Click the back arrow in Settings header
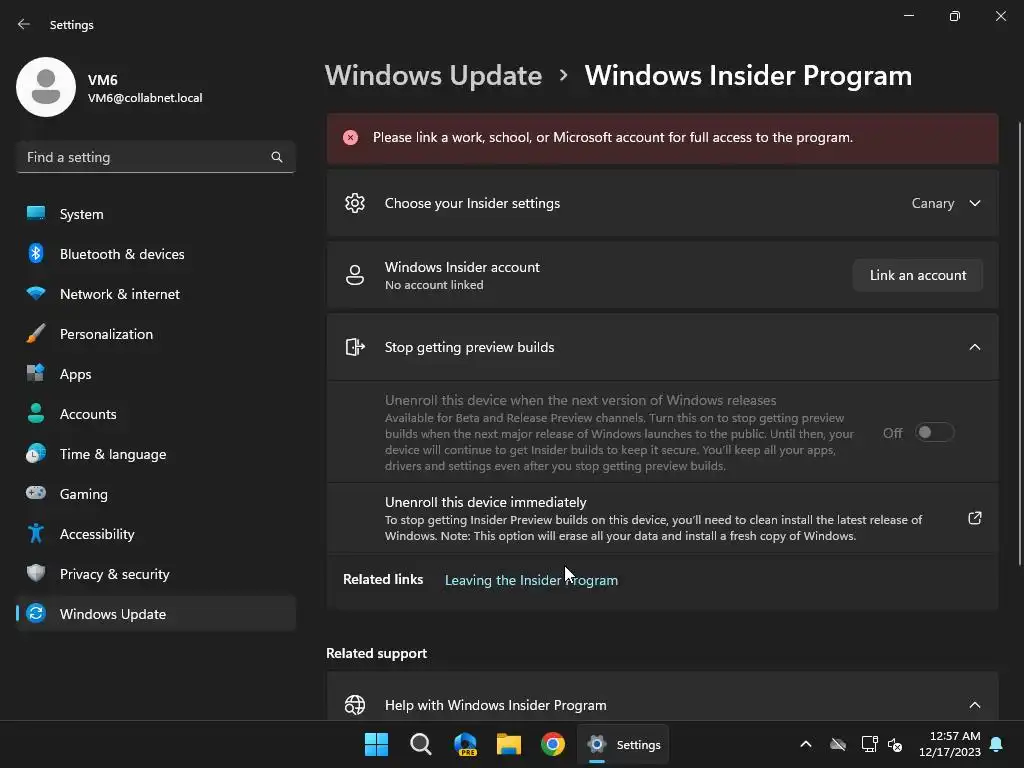The image size is (1024, 768). tap(24, 24)
